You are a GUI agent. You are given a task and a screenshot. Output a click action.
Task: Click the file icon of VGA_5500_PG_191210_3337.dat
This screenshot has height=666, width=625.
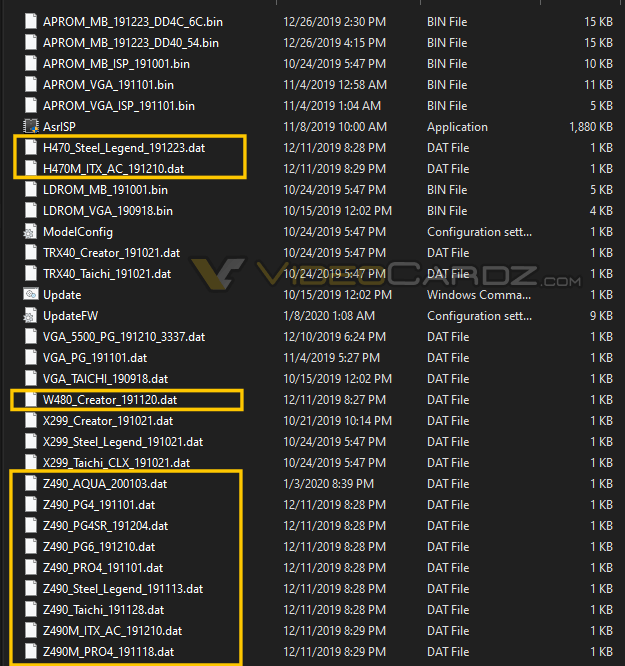(x=31, y=337)
